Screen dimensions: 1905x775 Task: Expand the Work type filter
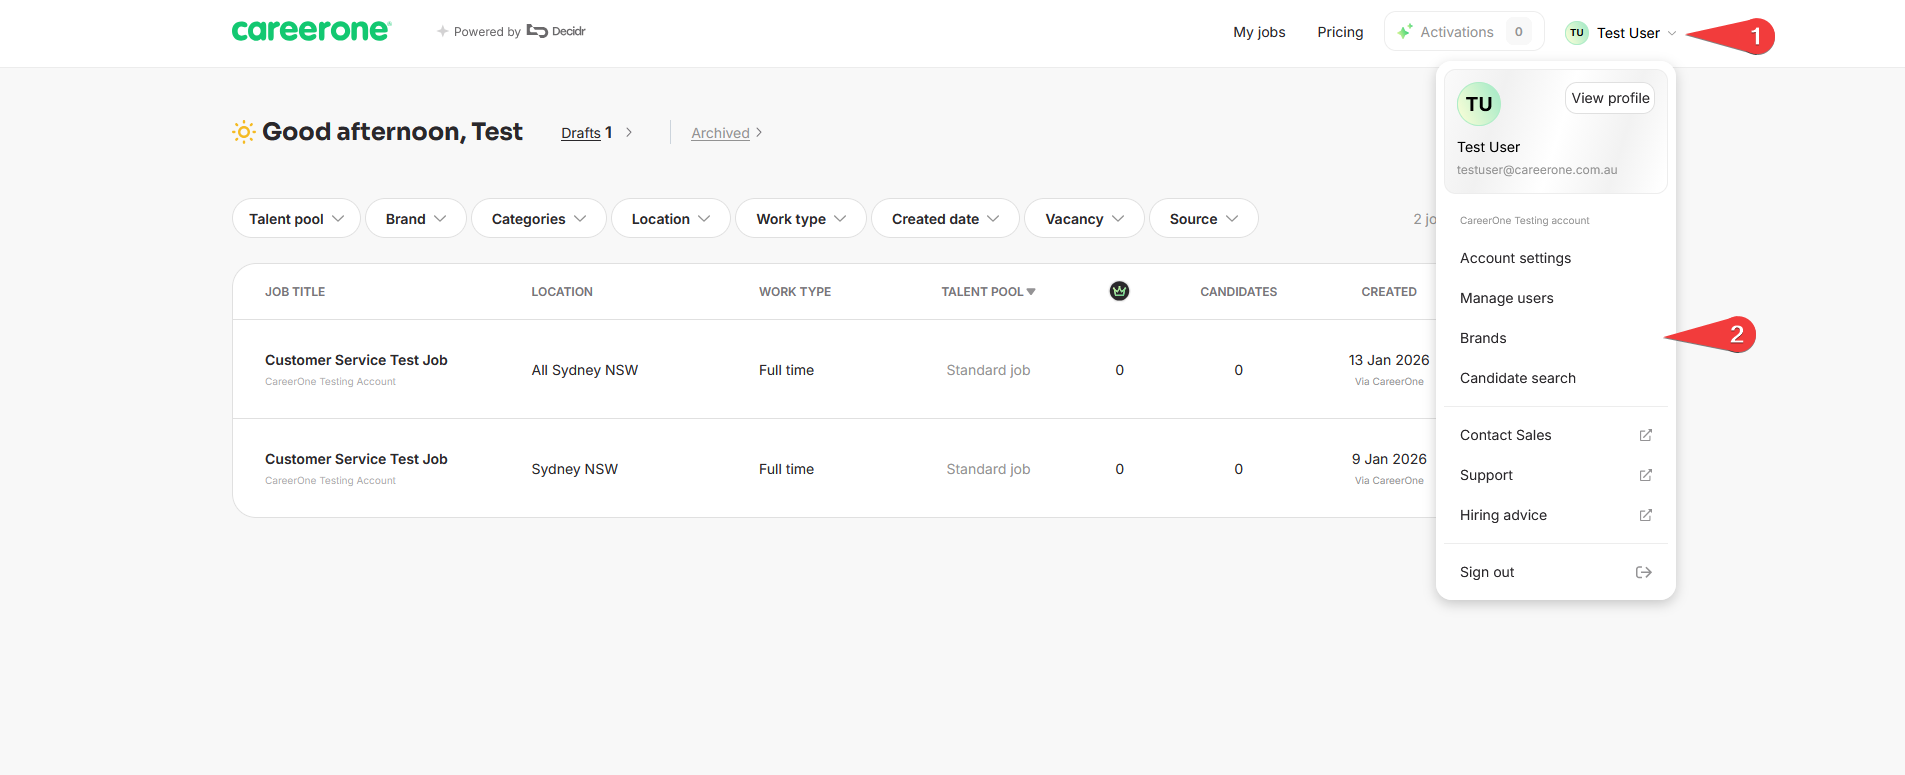coord(800,218)
